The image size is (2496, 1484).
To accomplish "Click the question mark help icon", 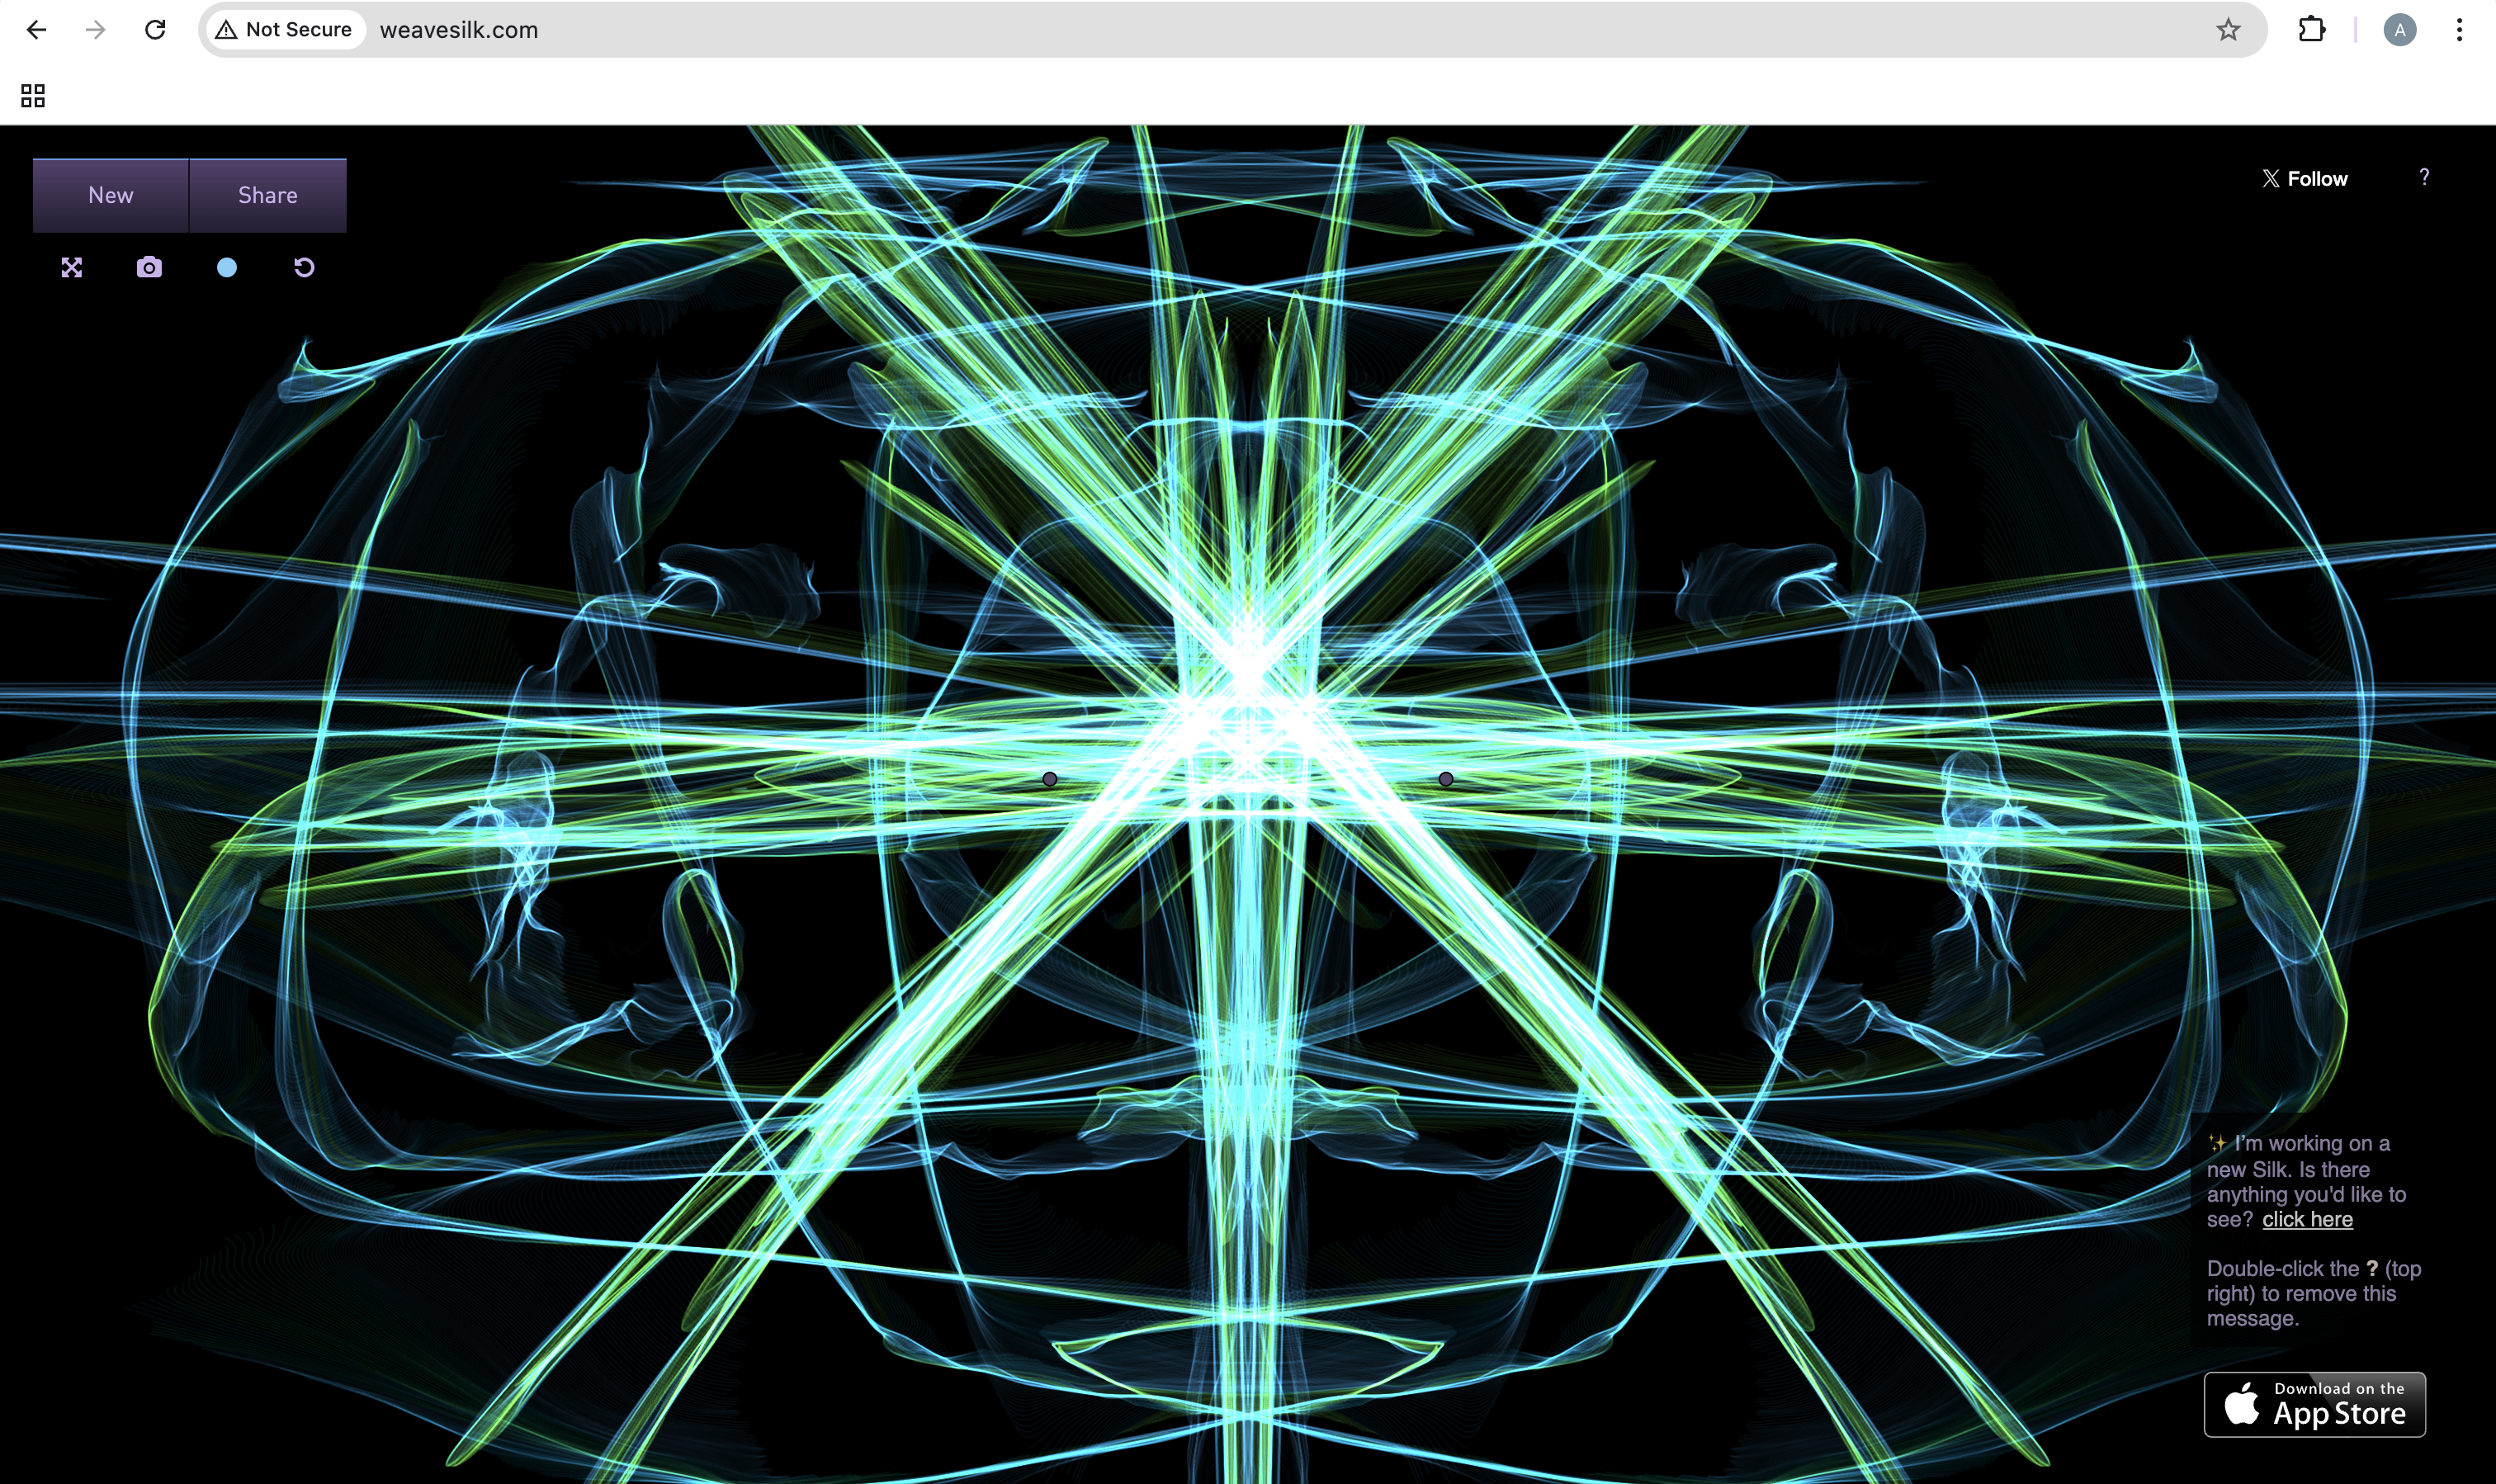I will tap(2423, 177).
